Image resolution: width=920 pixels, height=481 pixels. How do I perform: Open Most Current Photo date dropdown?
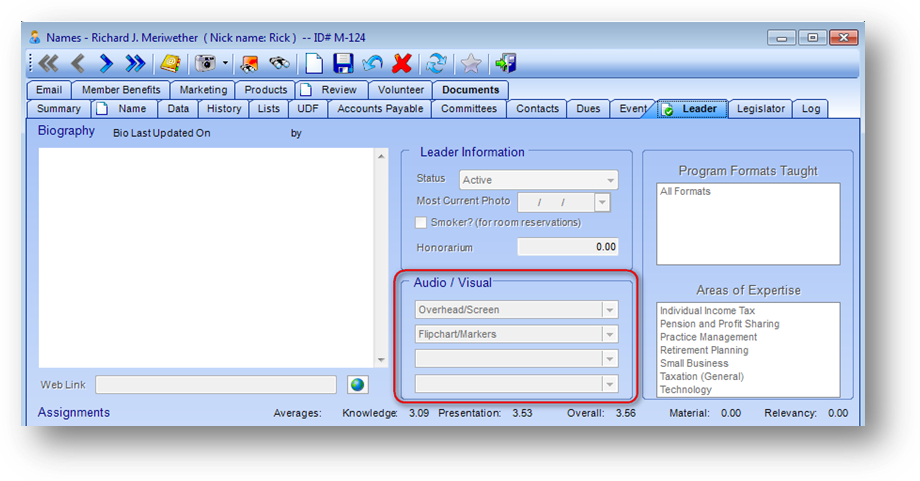pyautogui.click(x=602, y=202)
